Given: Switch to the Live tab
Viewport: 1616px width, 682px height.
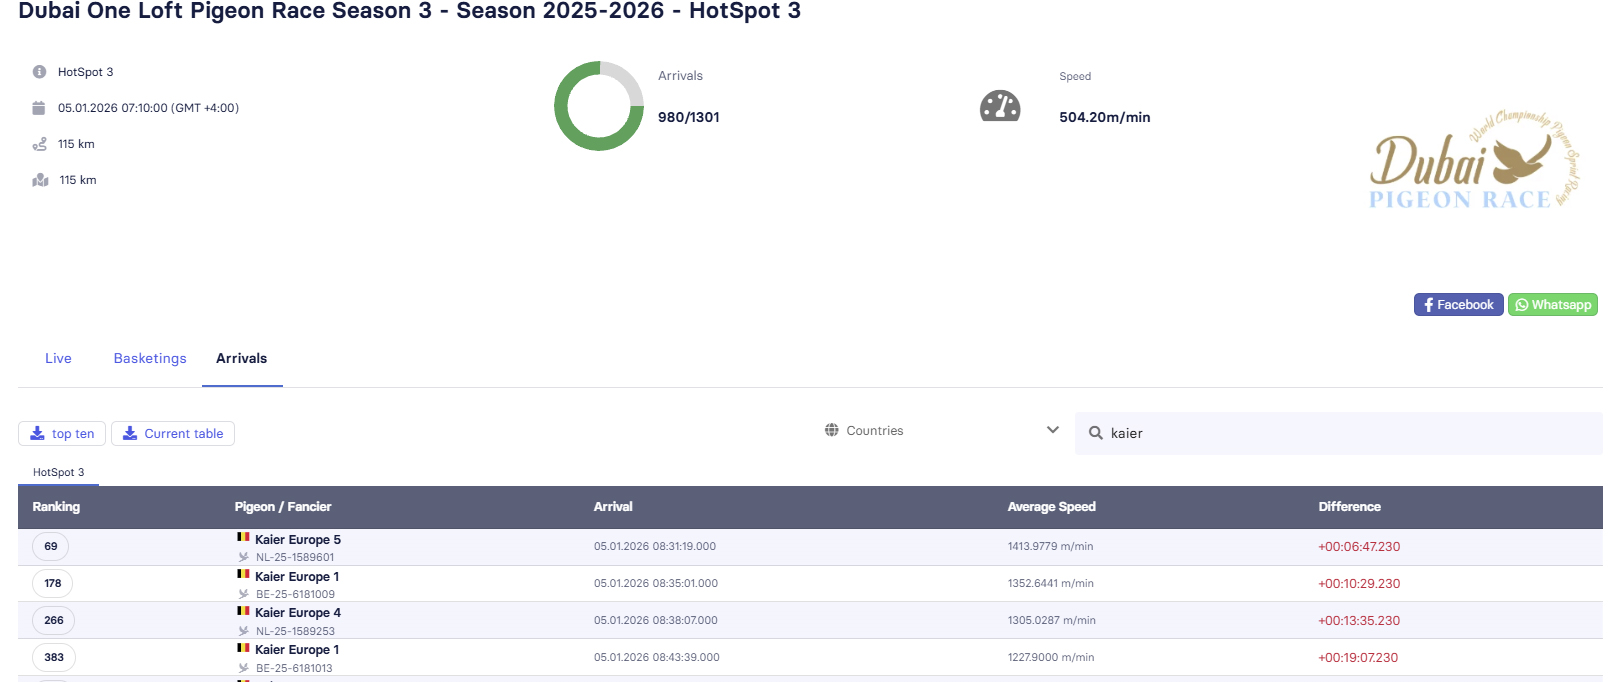Looking at the screenshot, I should pyautogui.click(x=58, y=358).
